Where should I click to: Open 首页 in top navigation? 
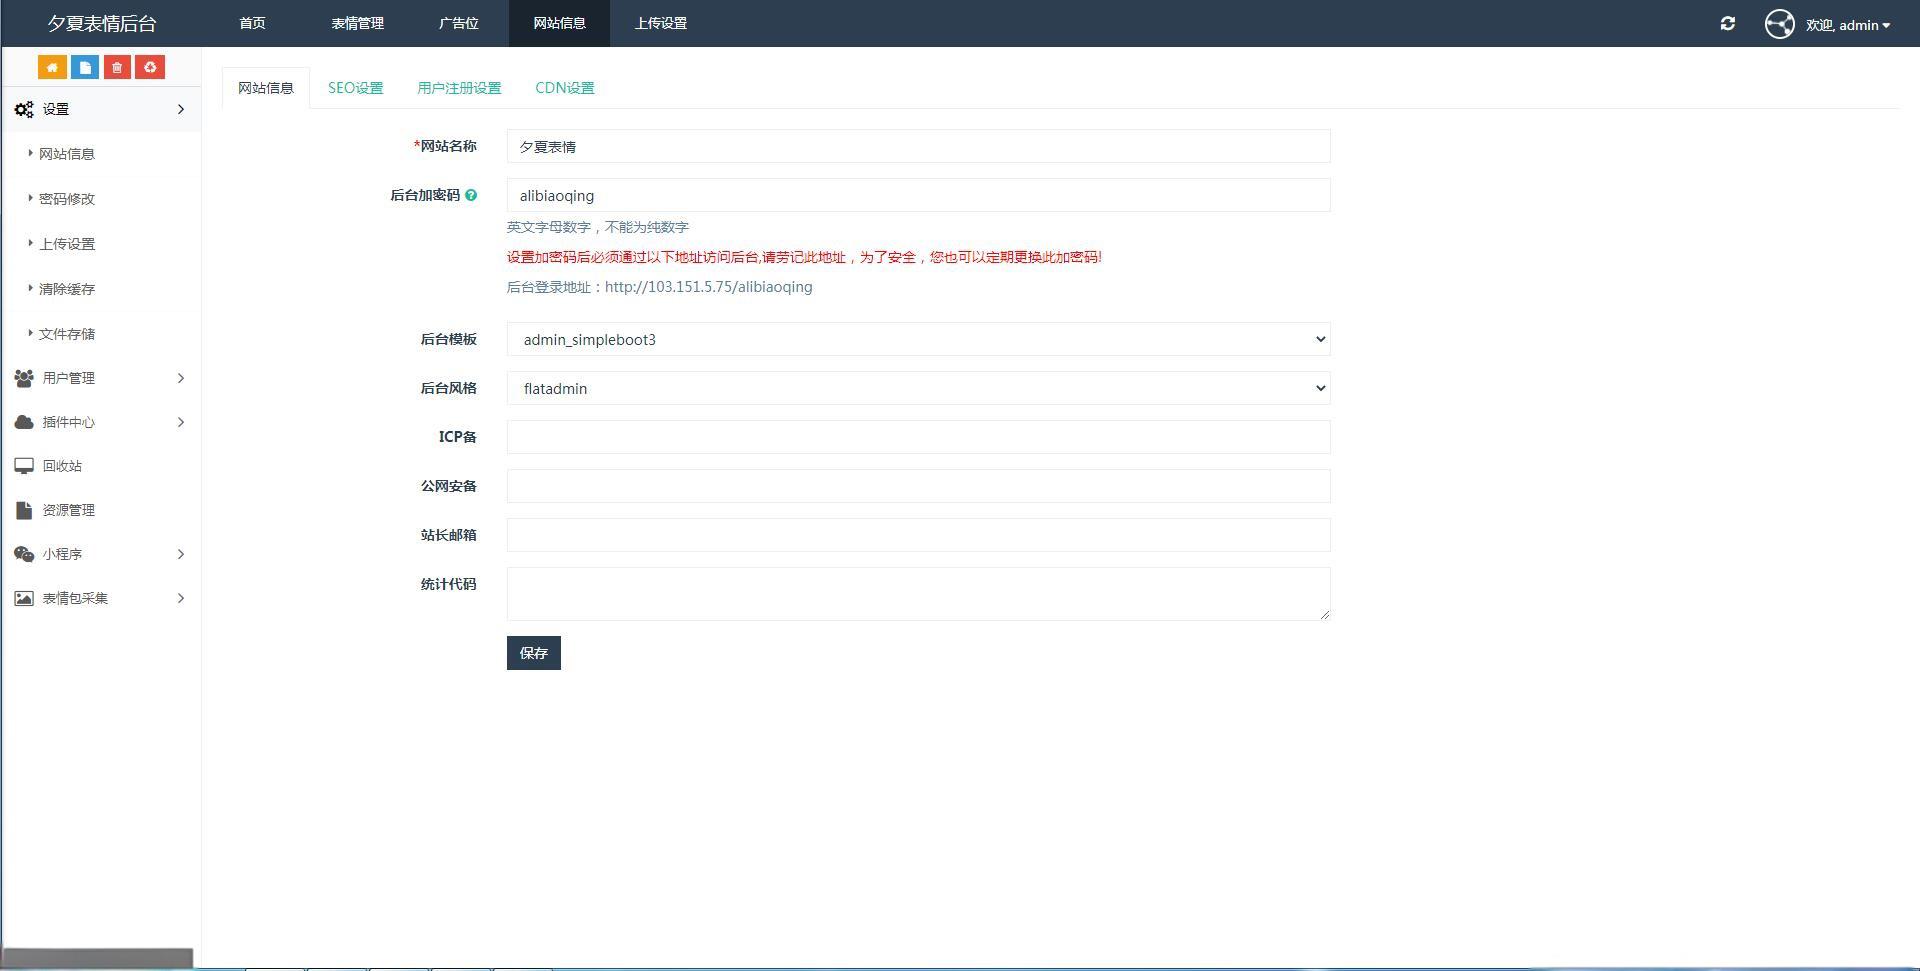[x=253, y=23]
